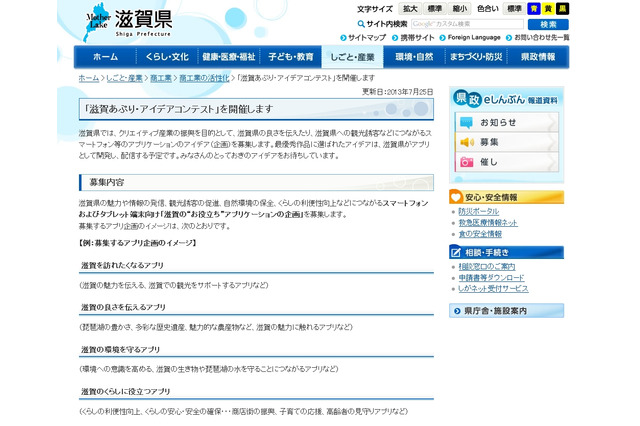Image resolution: width=640 pixels, height=426 pixels.
Task: Click the 商工業 breadcrumb link
Action: tap(161, 78)
